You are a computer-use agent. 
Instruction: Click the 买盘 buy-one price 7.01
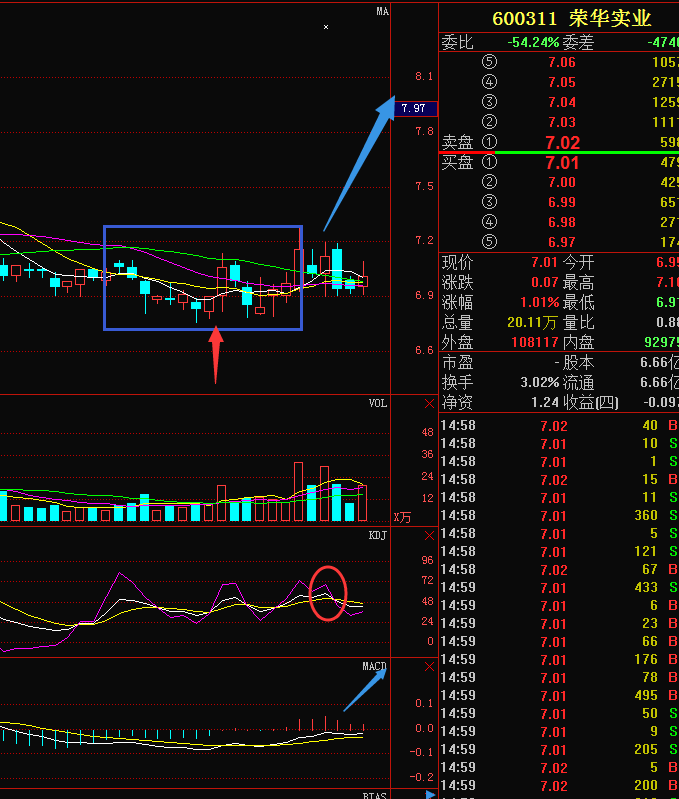pyautogui.click(x=562, y=163)
